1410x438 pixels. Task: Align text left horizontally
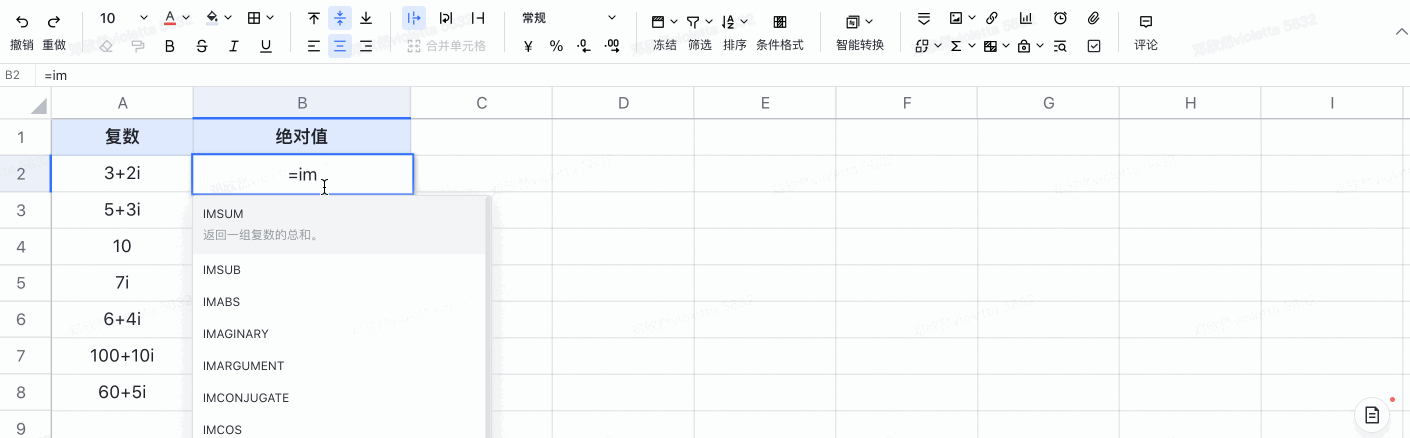pyautogui.click(x=314, y=45)
